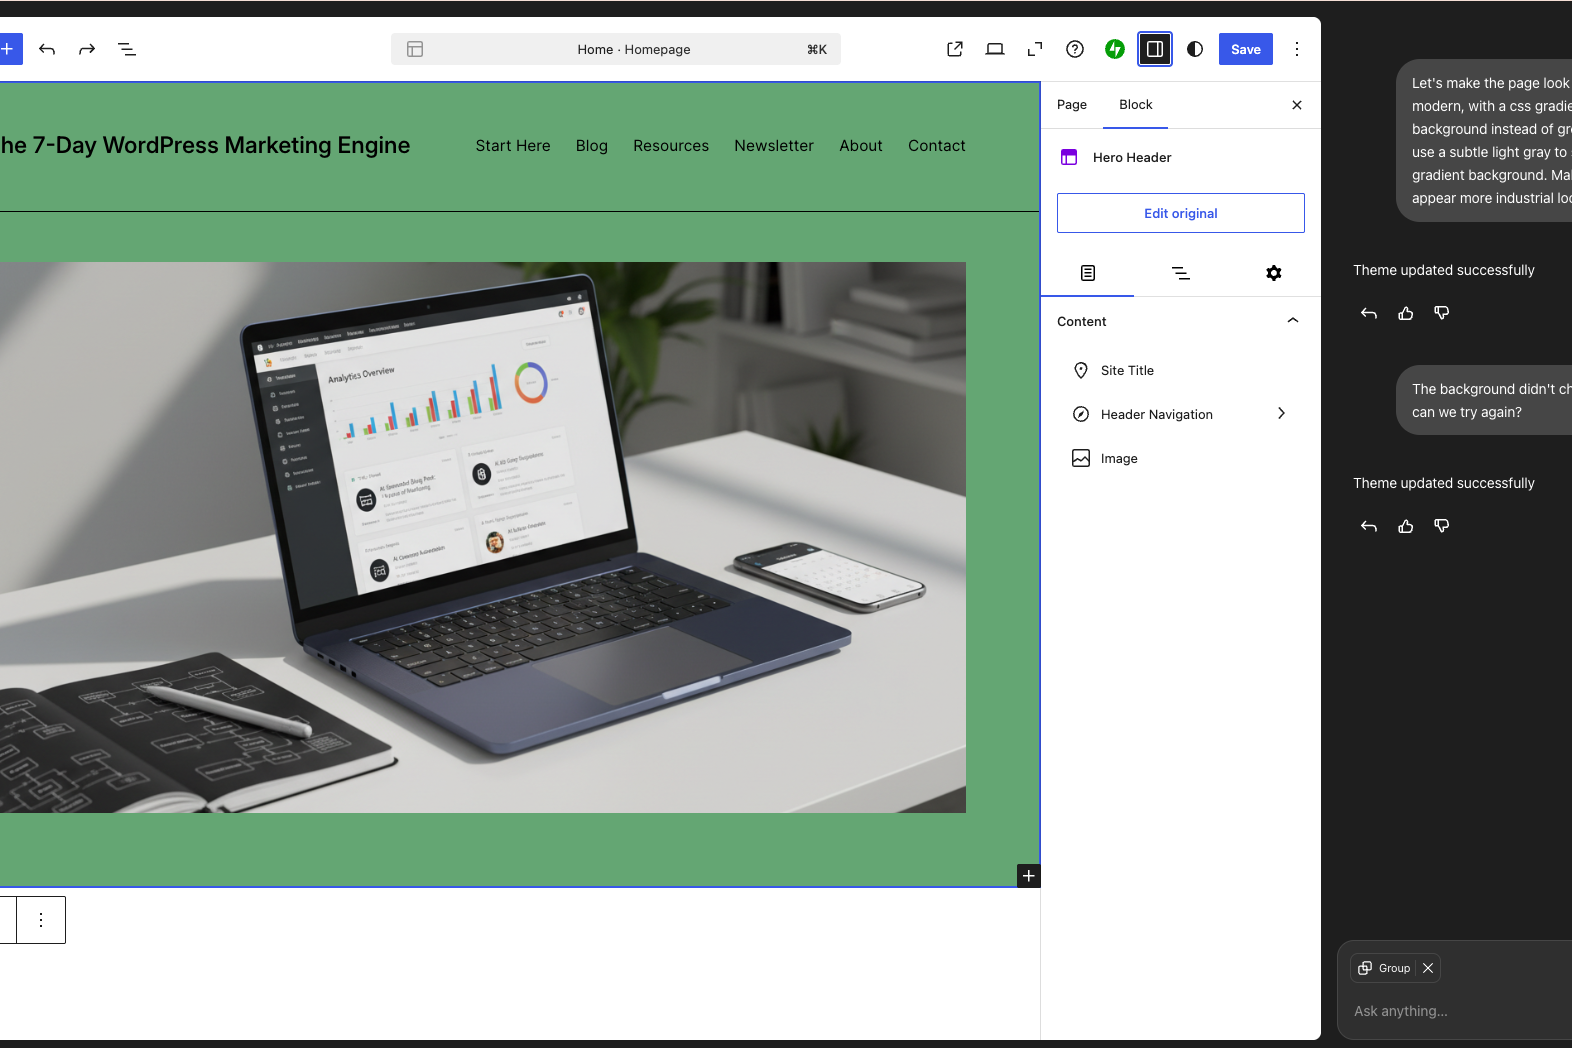Thumbs down the second Theme updated message
The height and width of the screenshot is (1048, 1572).
[1442, 526]
